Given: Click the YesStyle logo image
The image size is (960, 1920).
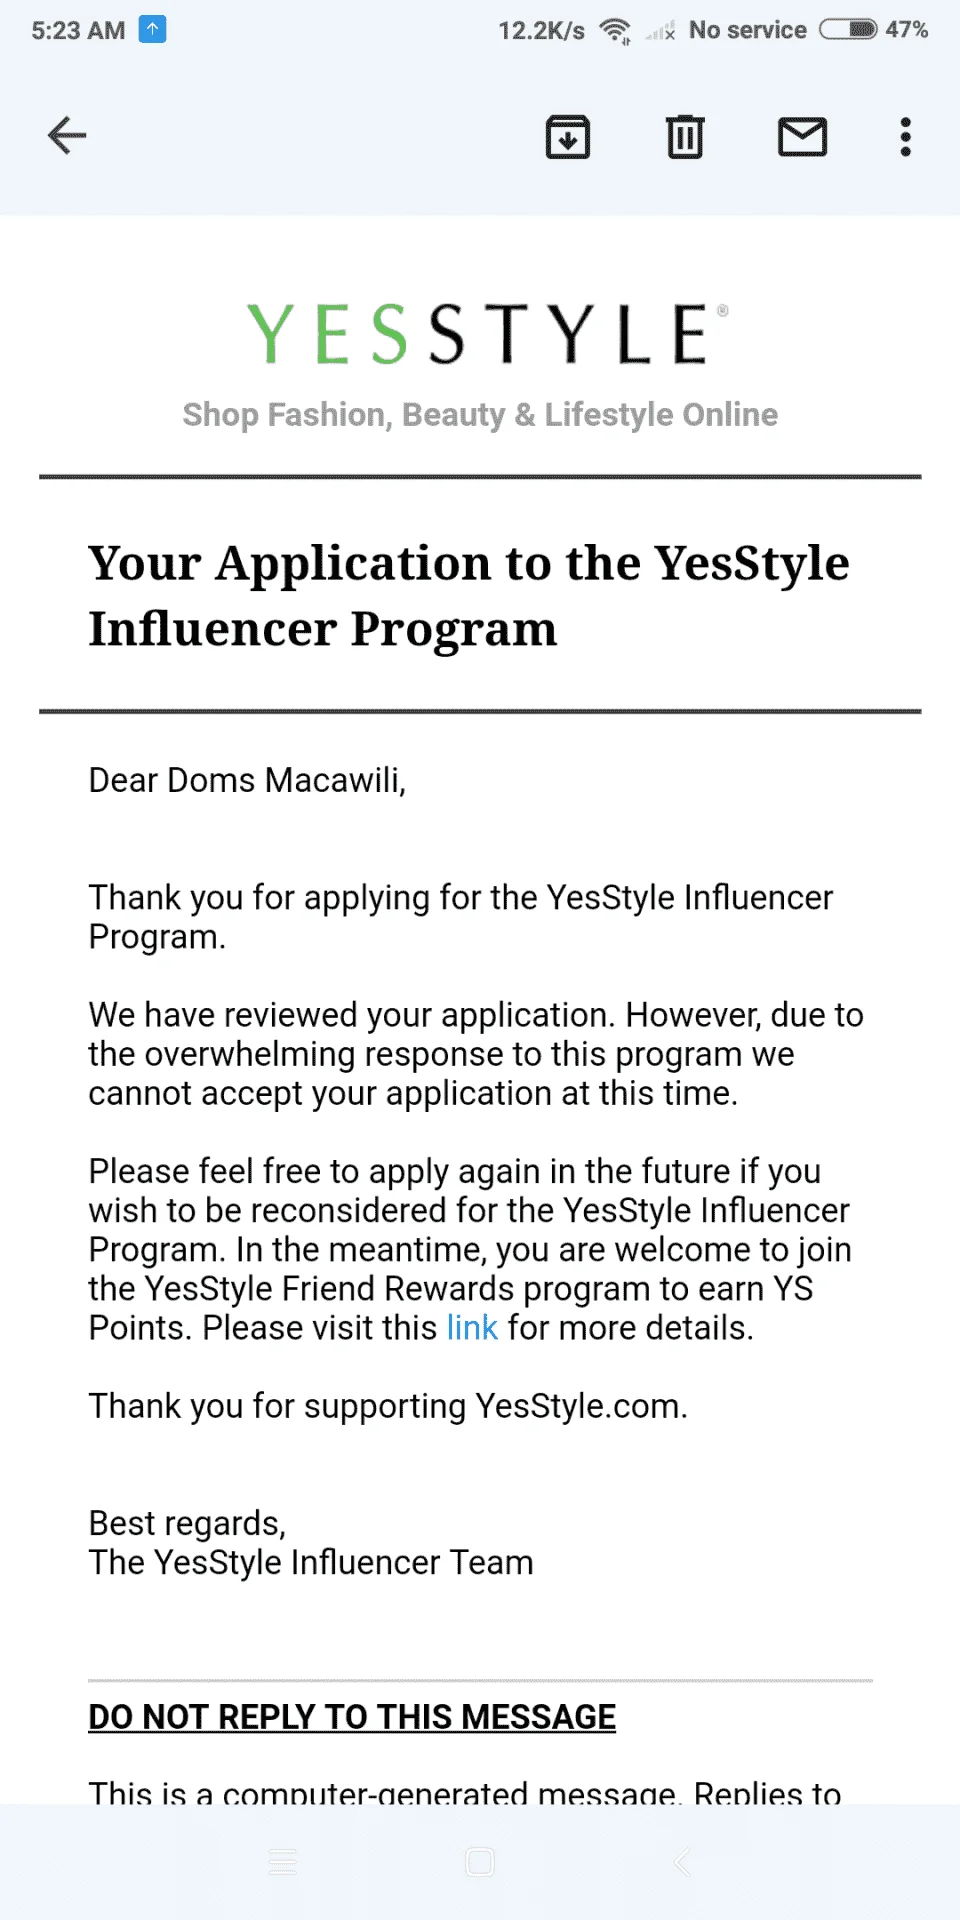Looking at the screenshot, I should coord(488,334).
